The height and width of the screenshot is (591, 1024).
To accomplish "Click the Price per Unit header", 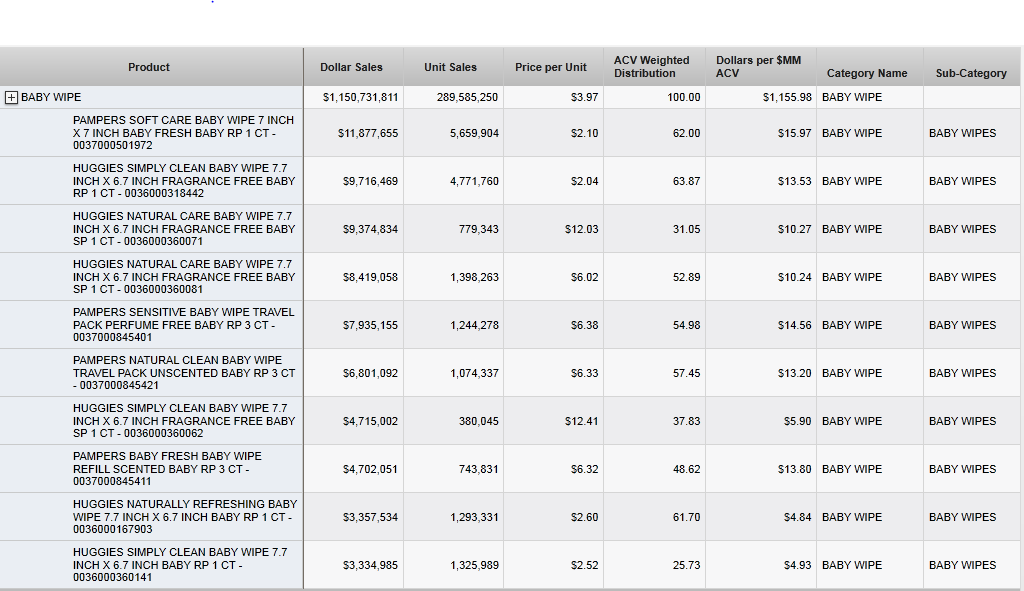I will [551, 67].
